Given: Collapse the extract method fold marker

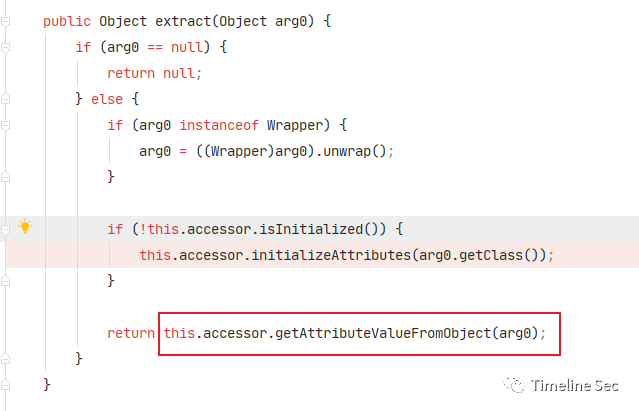Looking at the screenshot, I should click(5, 22).
